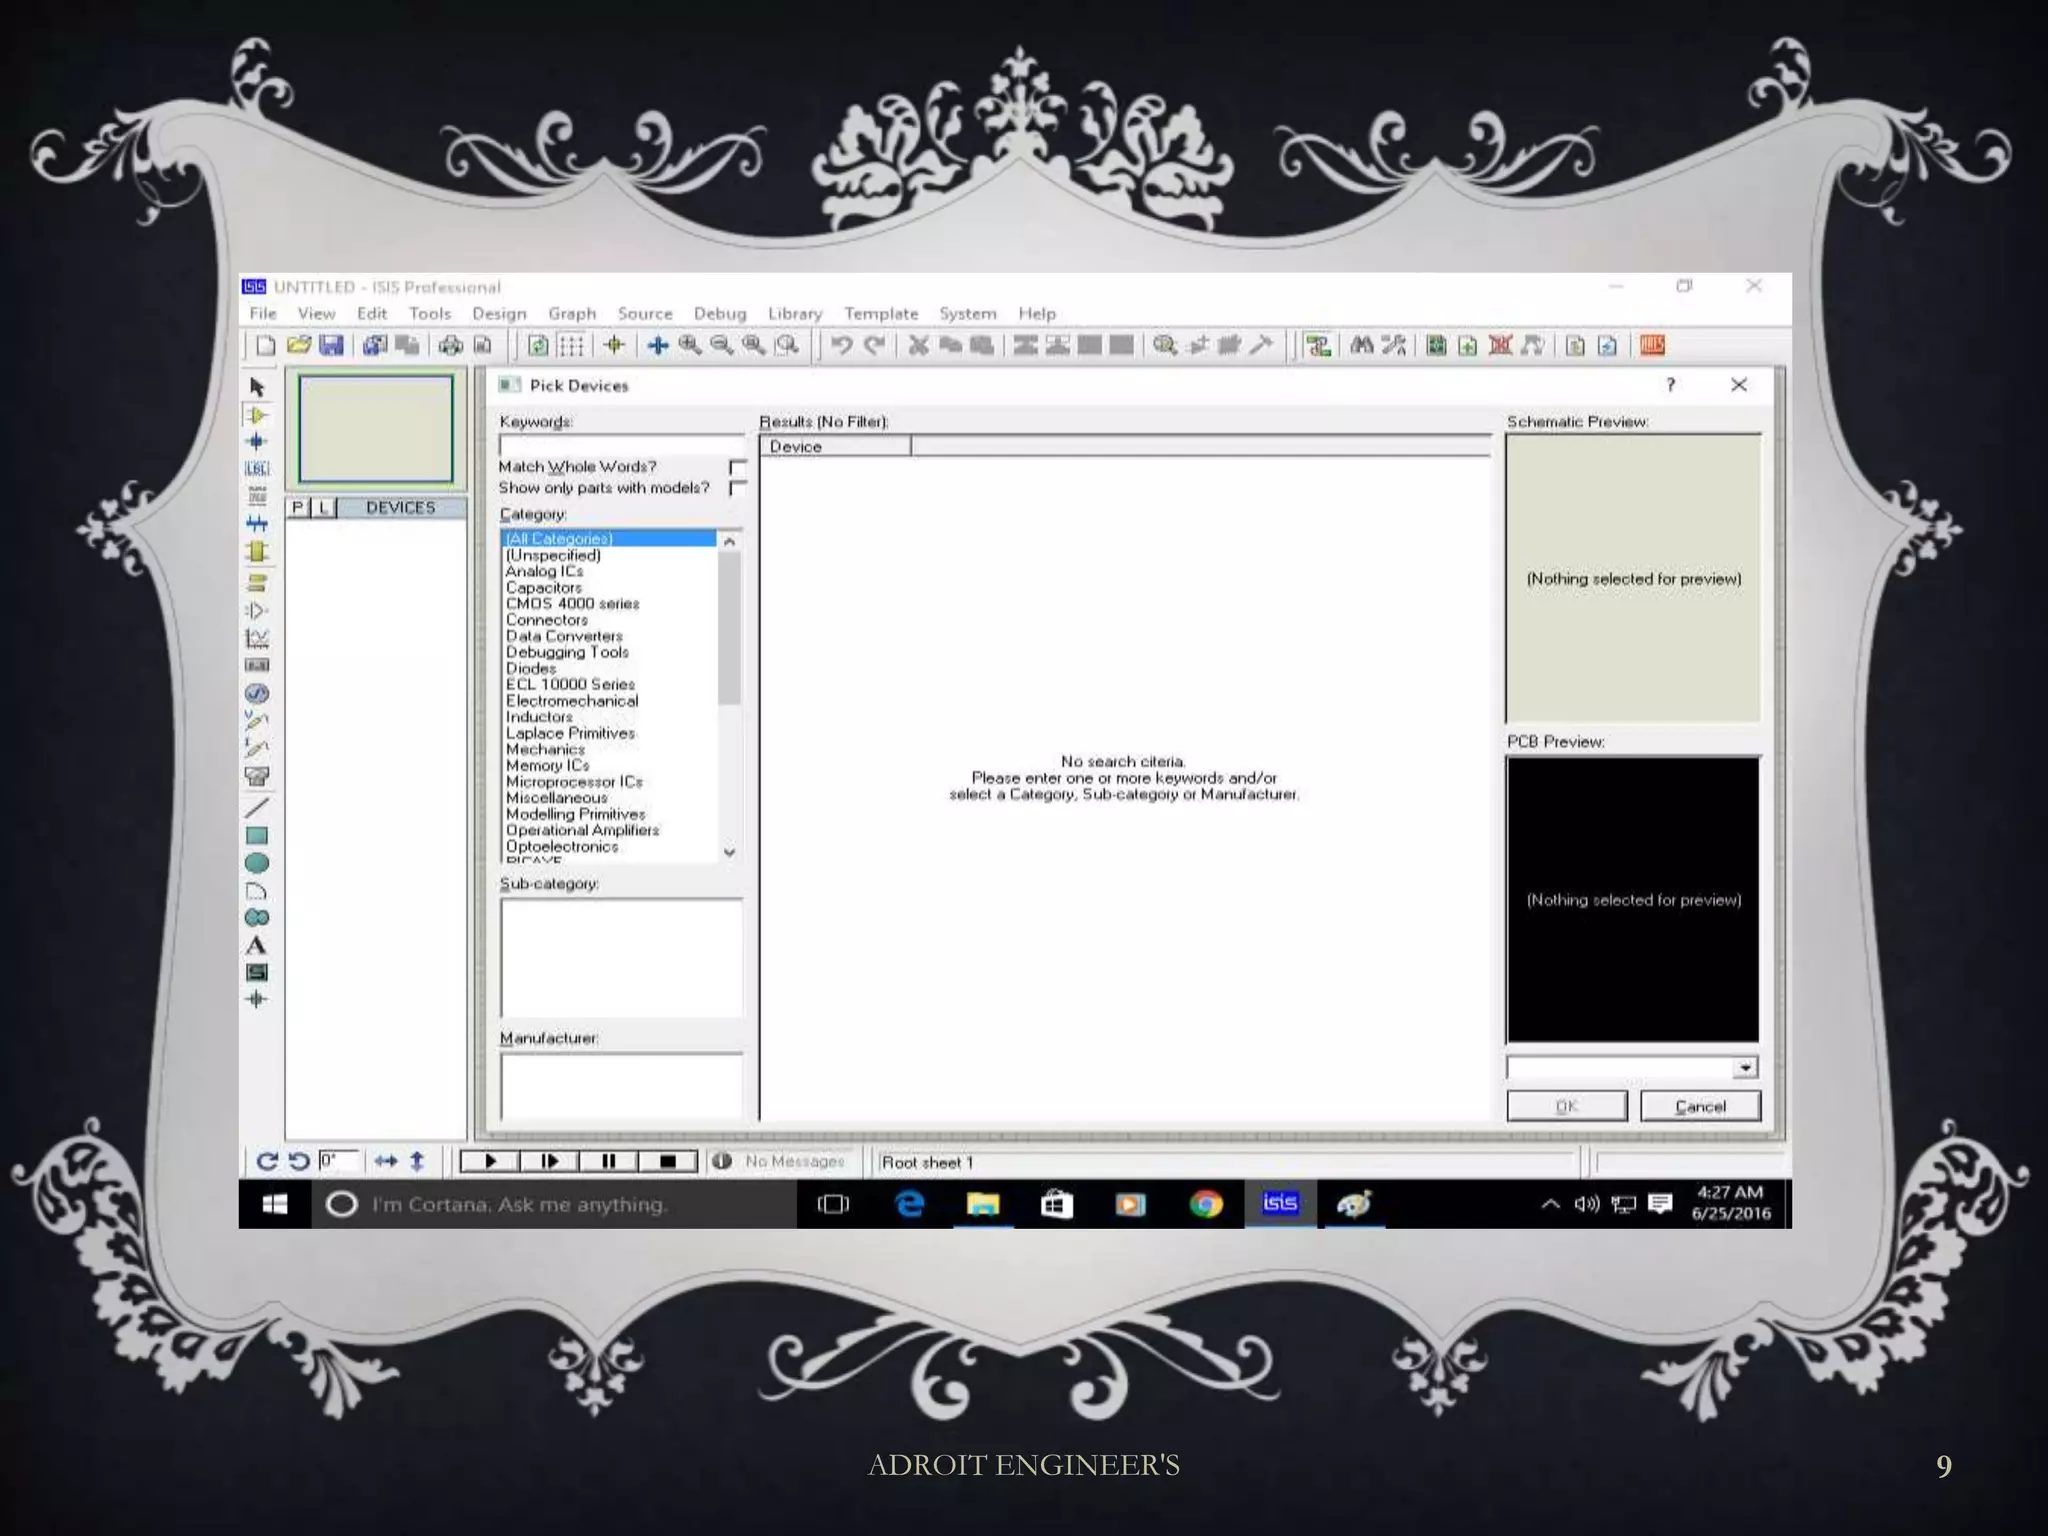Click the Zoom In magnifier icon
The width and height of the screenshot is (2048, 1536).
[x=690, y=345]
